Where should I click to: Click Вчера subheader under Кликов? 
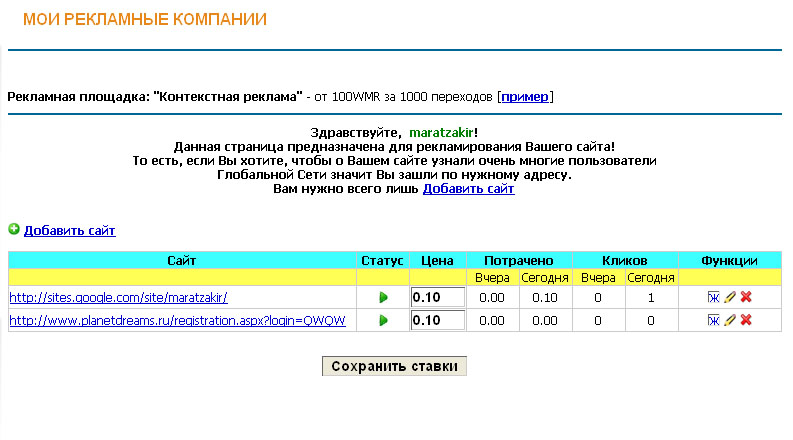[598, 278]
